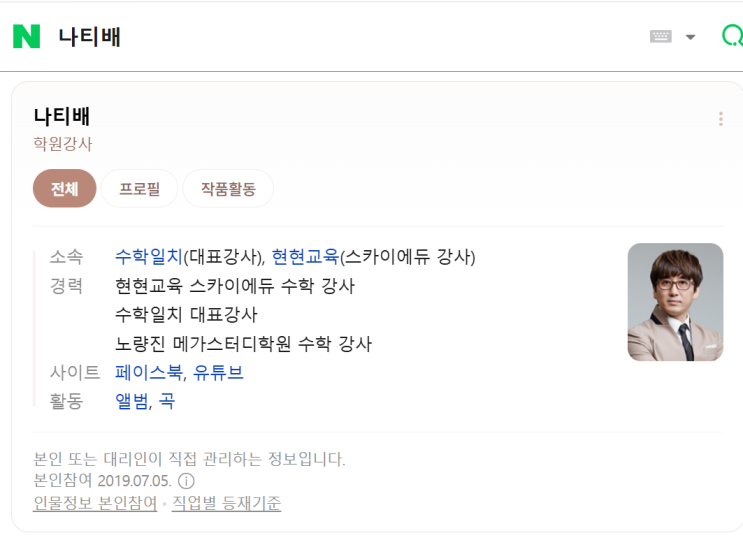Click the info icon next to 본인참여 date
This screenshot has height=547, width=743.
coord(186,481)
